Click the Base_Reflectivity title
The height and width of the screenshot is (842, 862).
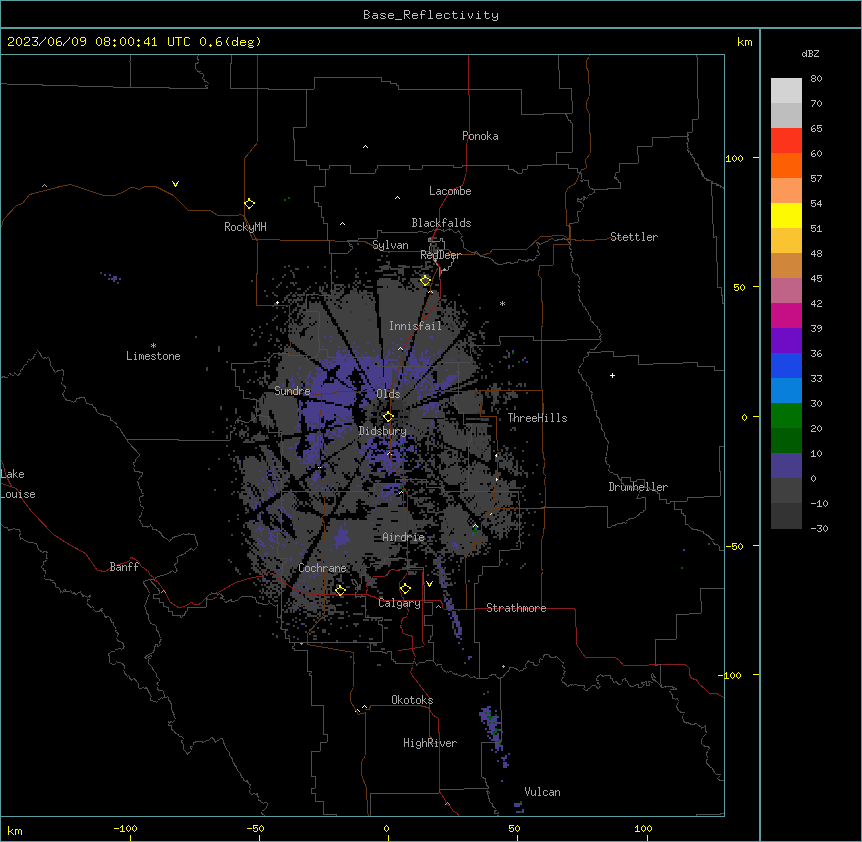[x=431, y=15]
